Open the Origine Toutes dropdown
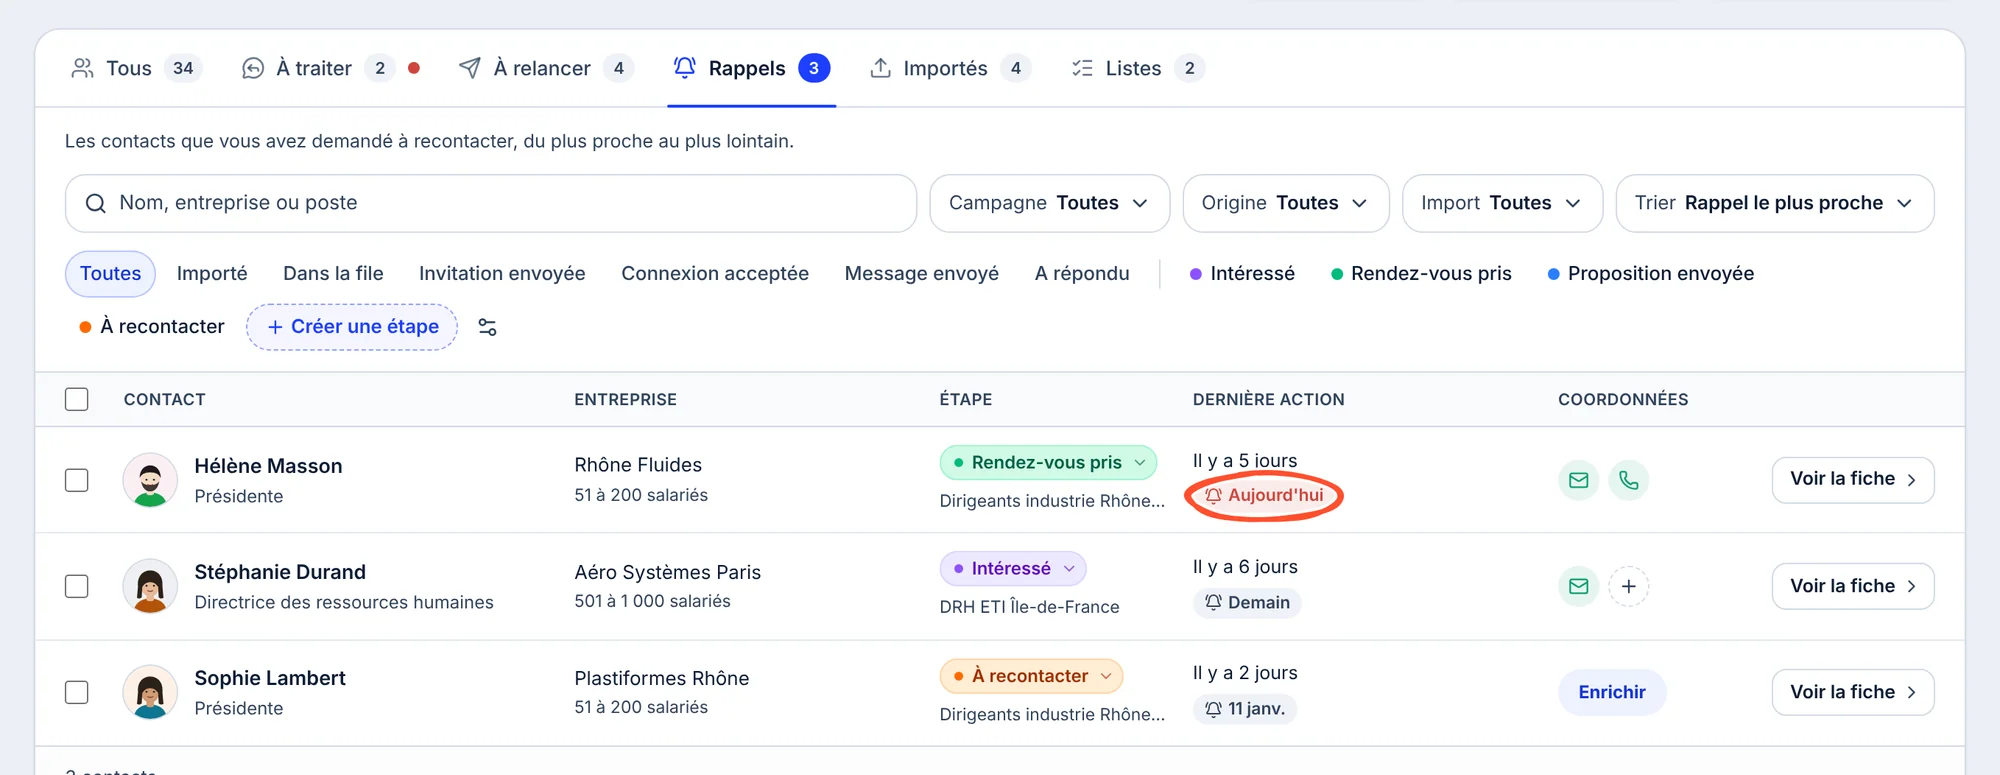This screenshot has width=2000, height=775. [1285, 204]
